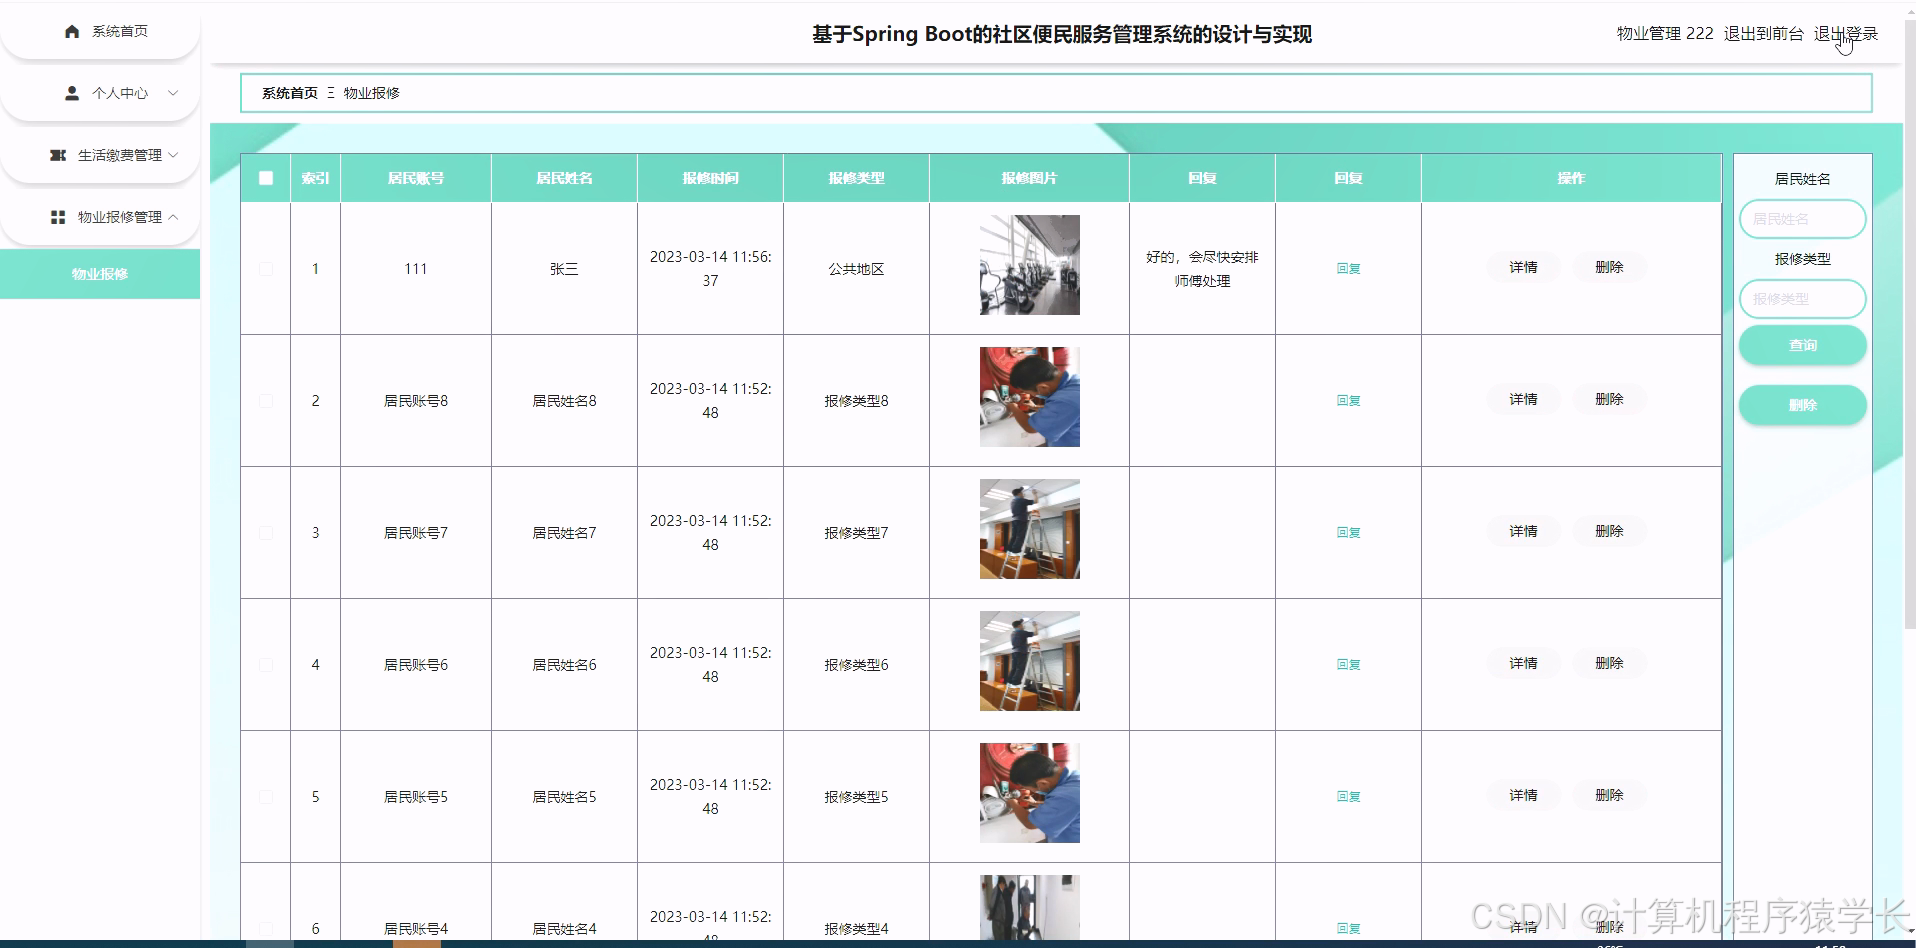Click 删除 for 居民账号8 row
Screen dimensions: 1916x948
click(1609, 399)
